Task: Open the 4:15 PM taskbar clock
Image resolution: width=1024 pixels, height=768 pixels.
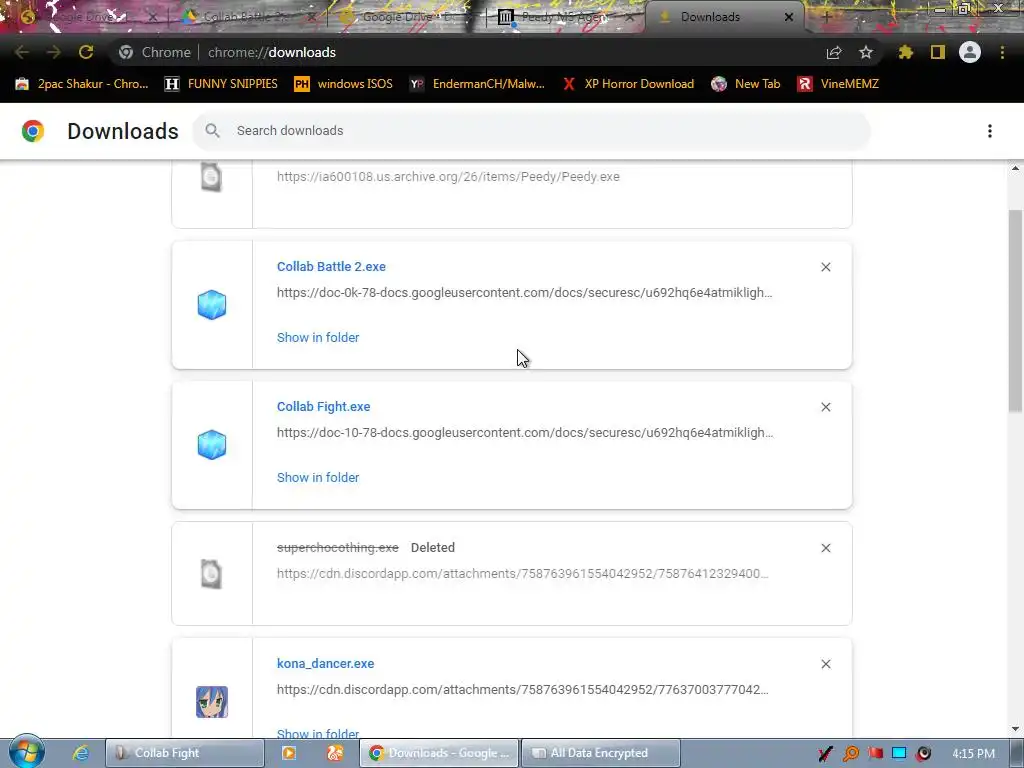Action: click(973, 754)
